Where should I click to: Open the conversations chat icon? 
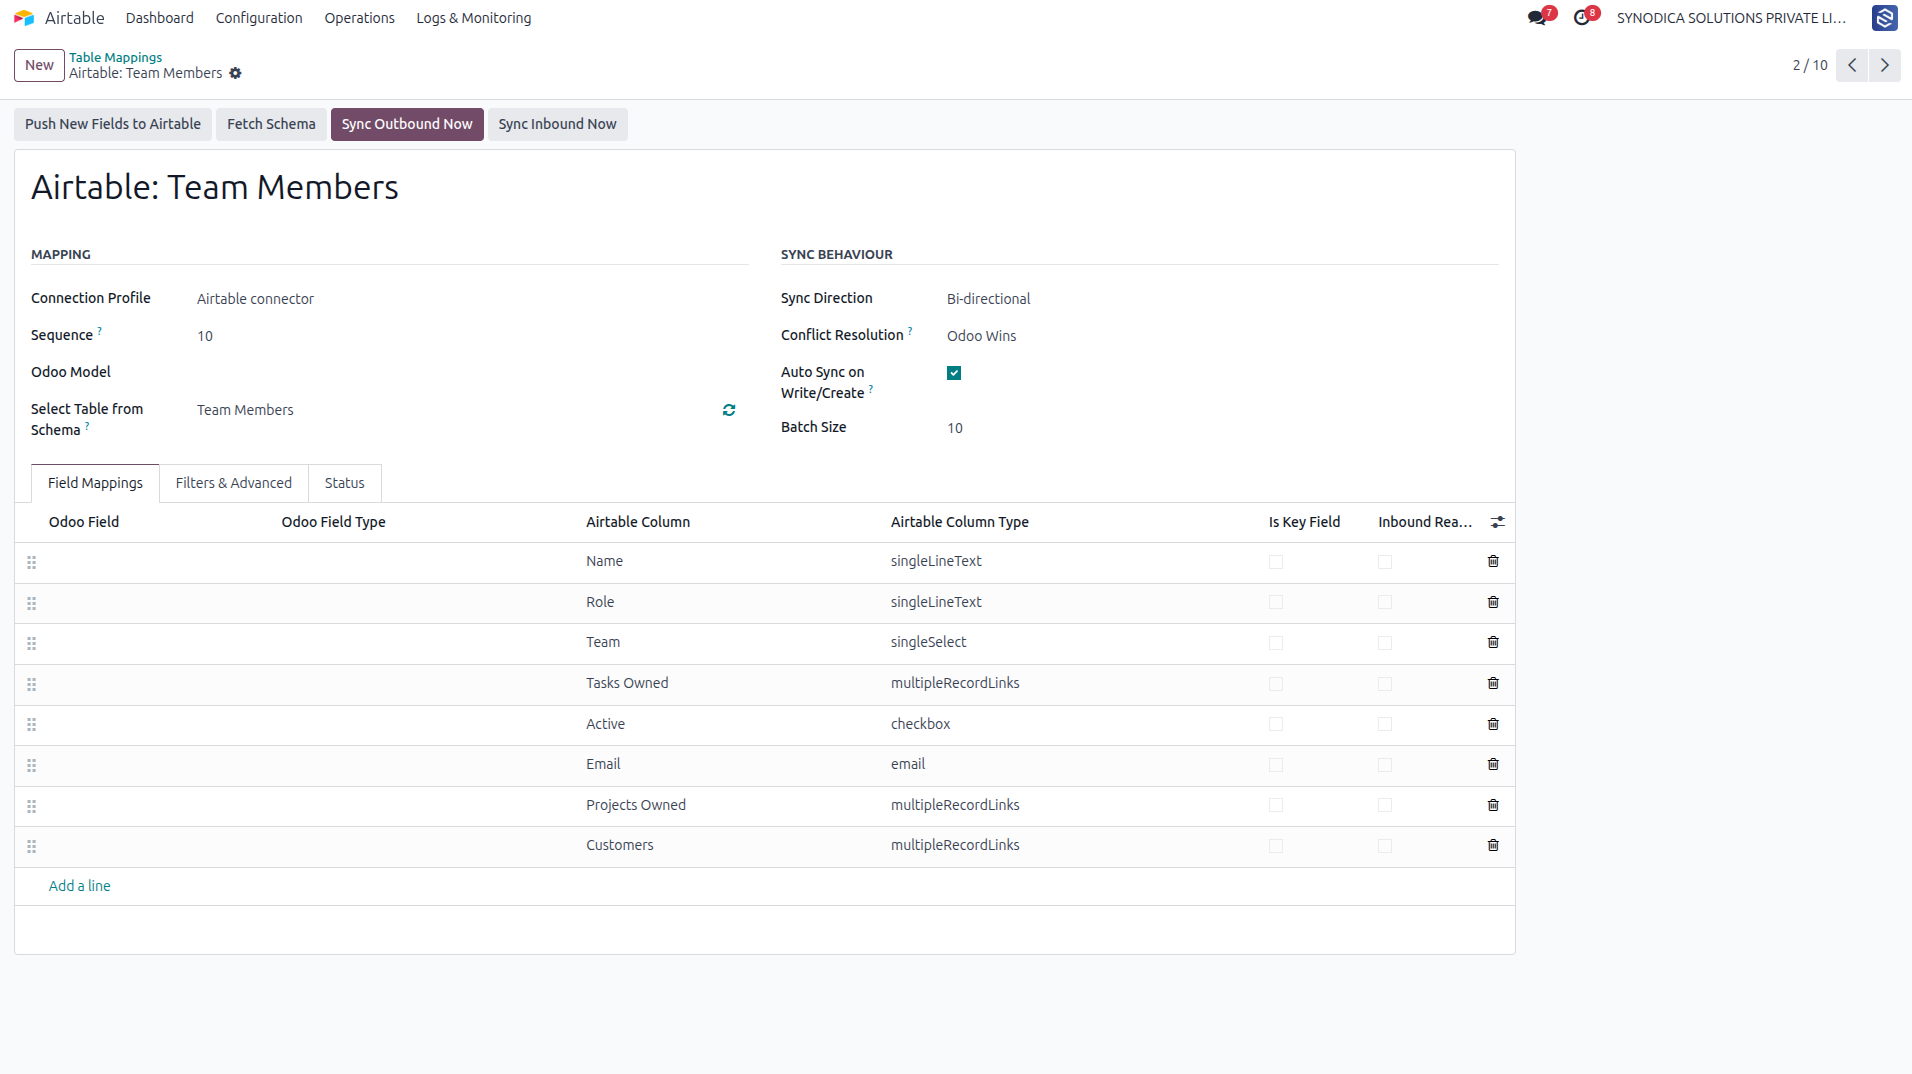[1537, 18]
